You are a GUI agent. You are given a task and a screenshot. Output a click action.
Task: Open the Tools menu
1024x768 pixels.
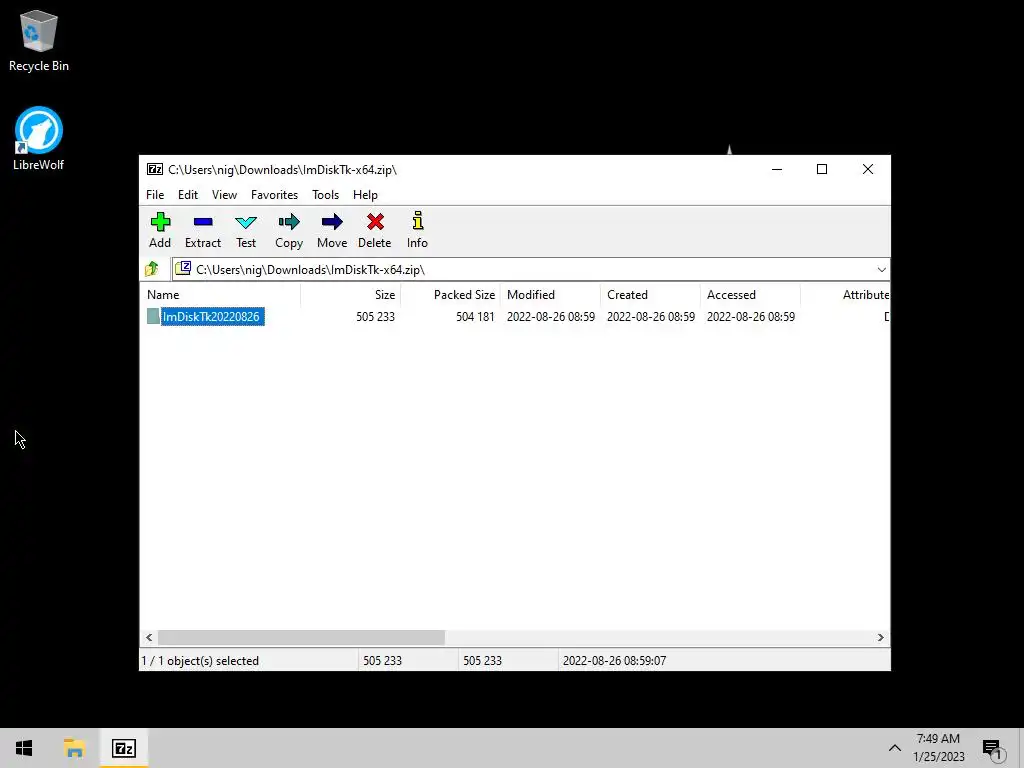[325, 195]
